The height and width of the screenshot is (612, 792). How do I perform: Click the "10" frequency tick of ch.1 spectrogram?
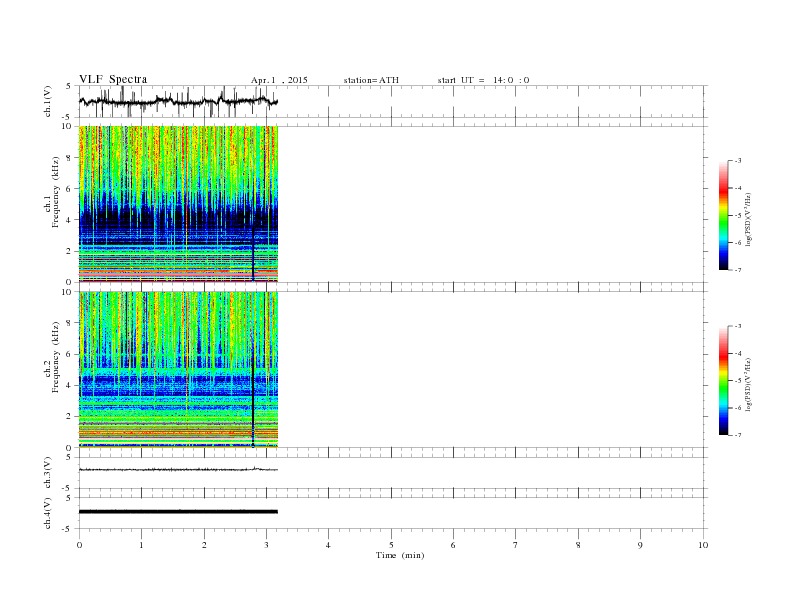pyautogui.click(x=67, y=126)
